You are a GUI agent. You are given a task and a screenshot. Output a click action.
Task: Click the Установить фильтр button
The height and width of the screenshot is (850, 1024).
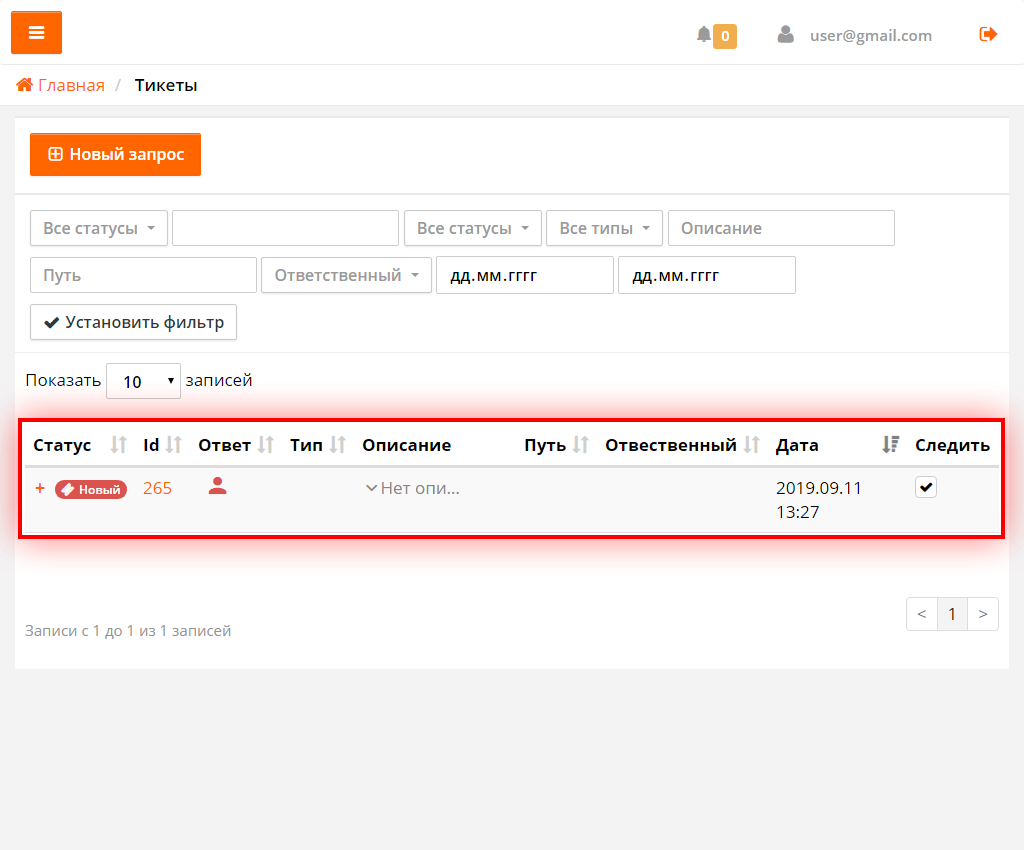pos(133,322)
